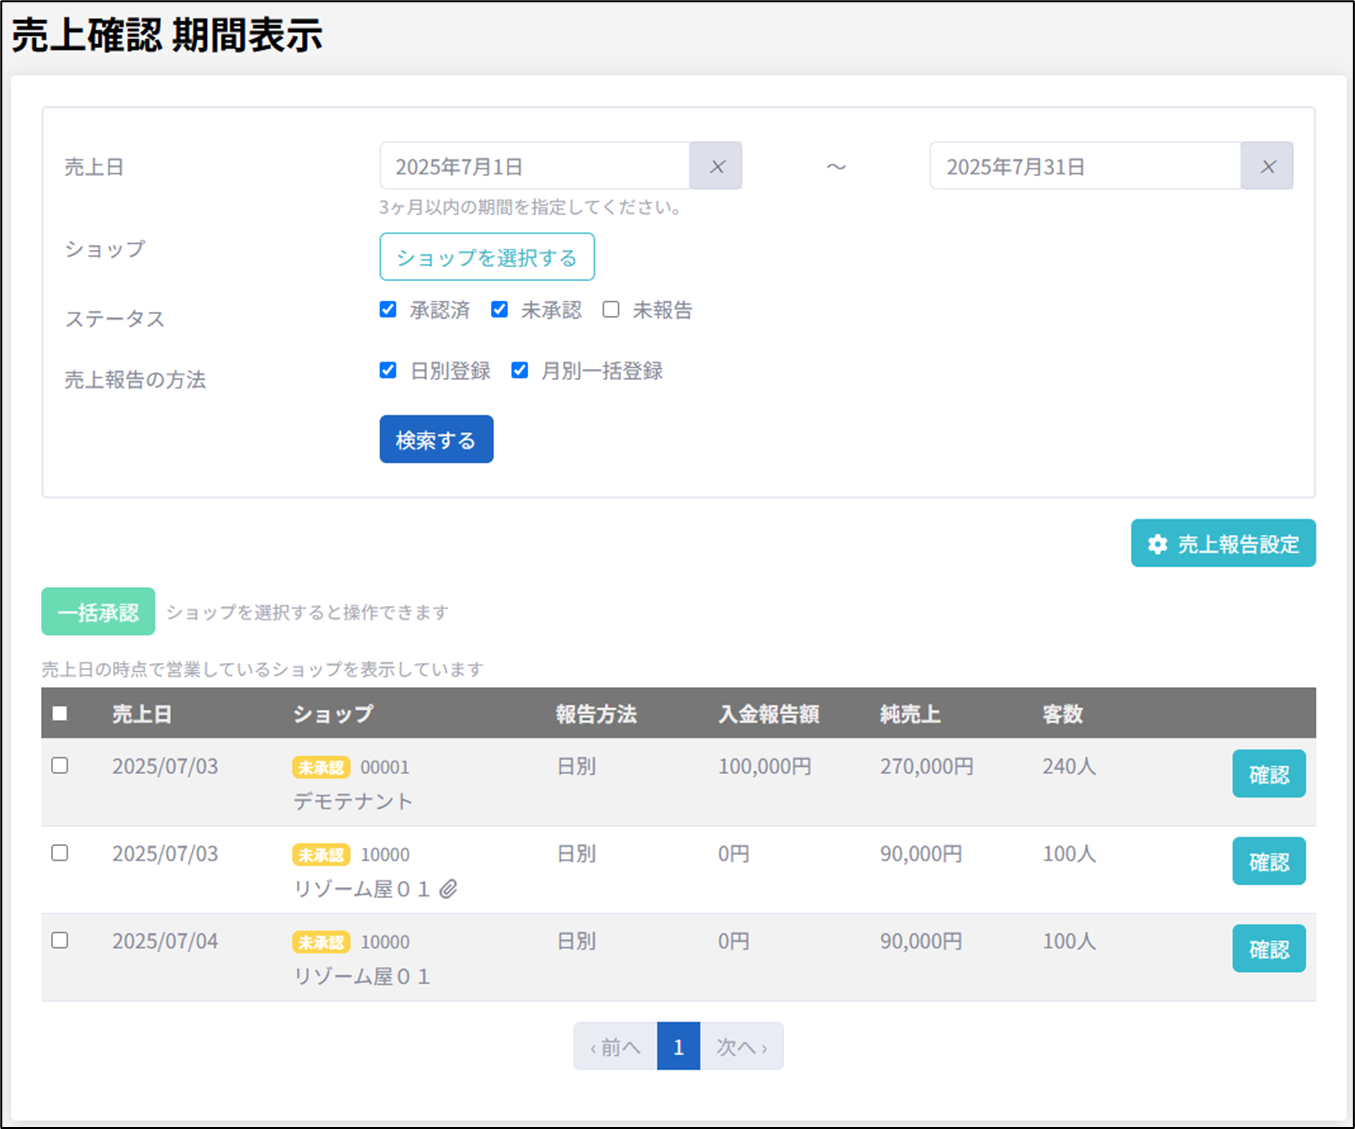The height and width of the screenshot is (1129, 1355).
Task: Open 売上報告設定 with the gear icon
Action: [1223, 544]
